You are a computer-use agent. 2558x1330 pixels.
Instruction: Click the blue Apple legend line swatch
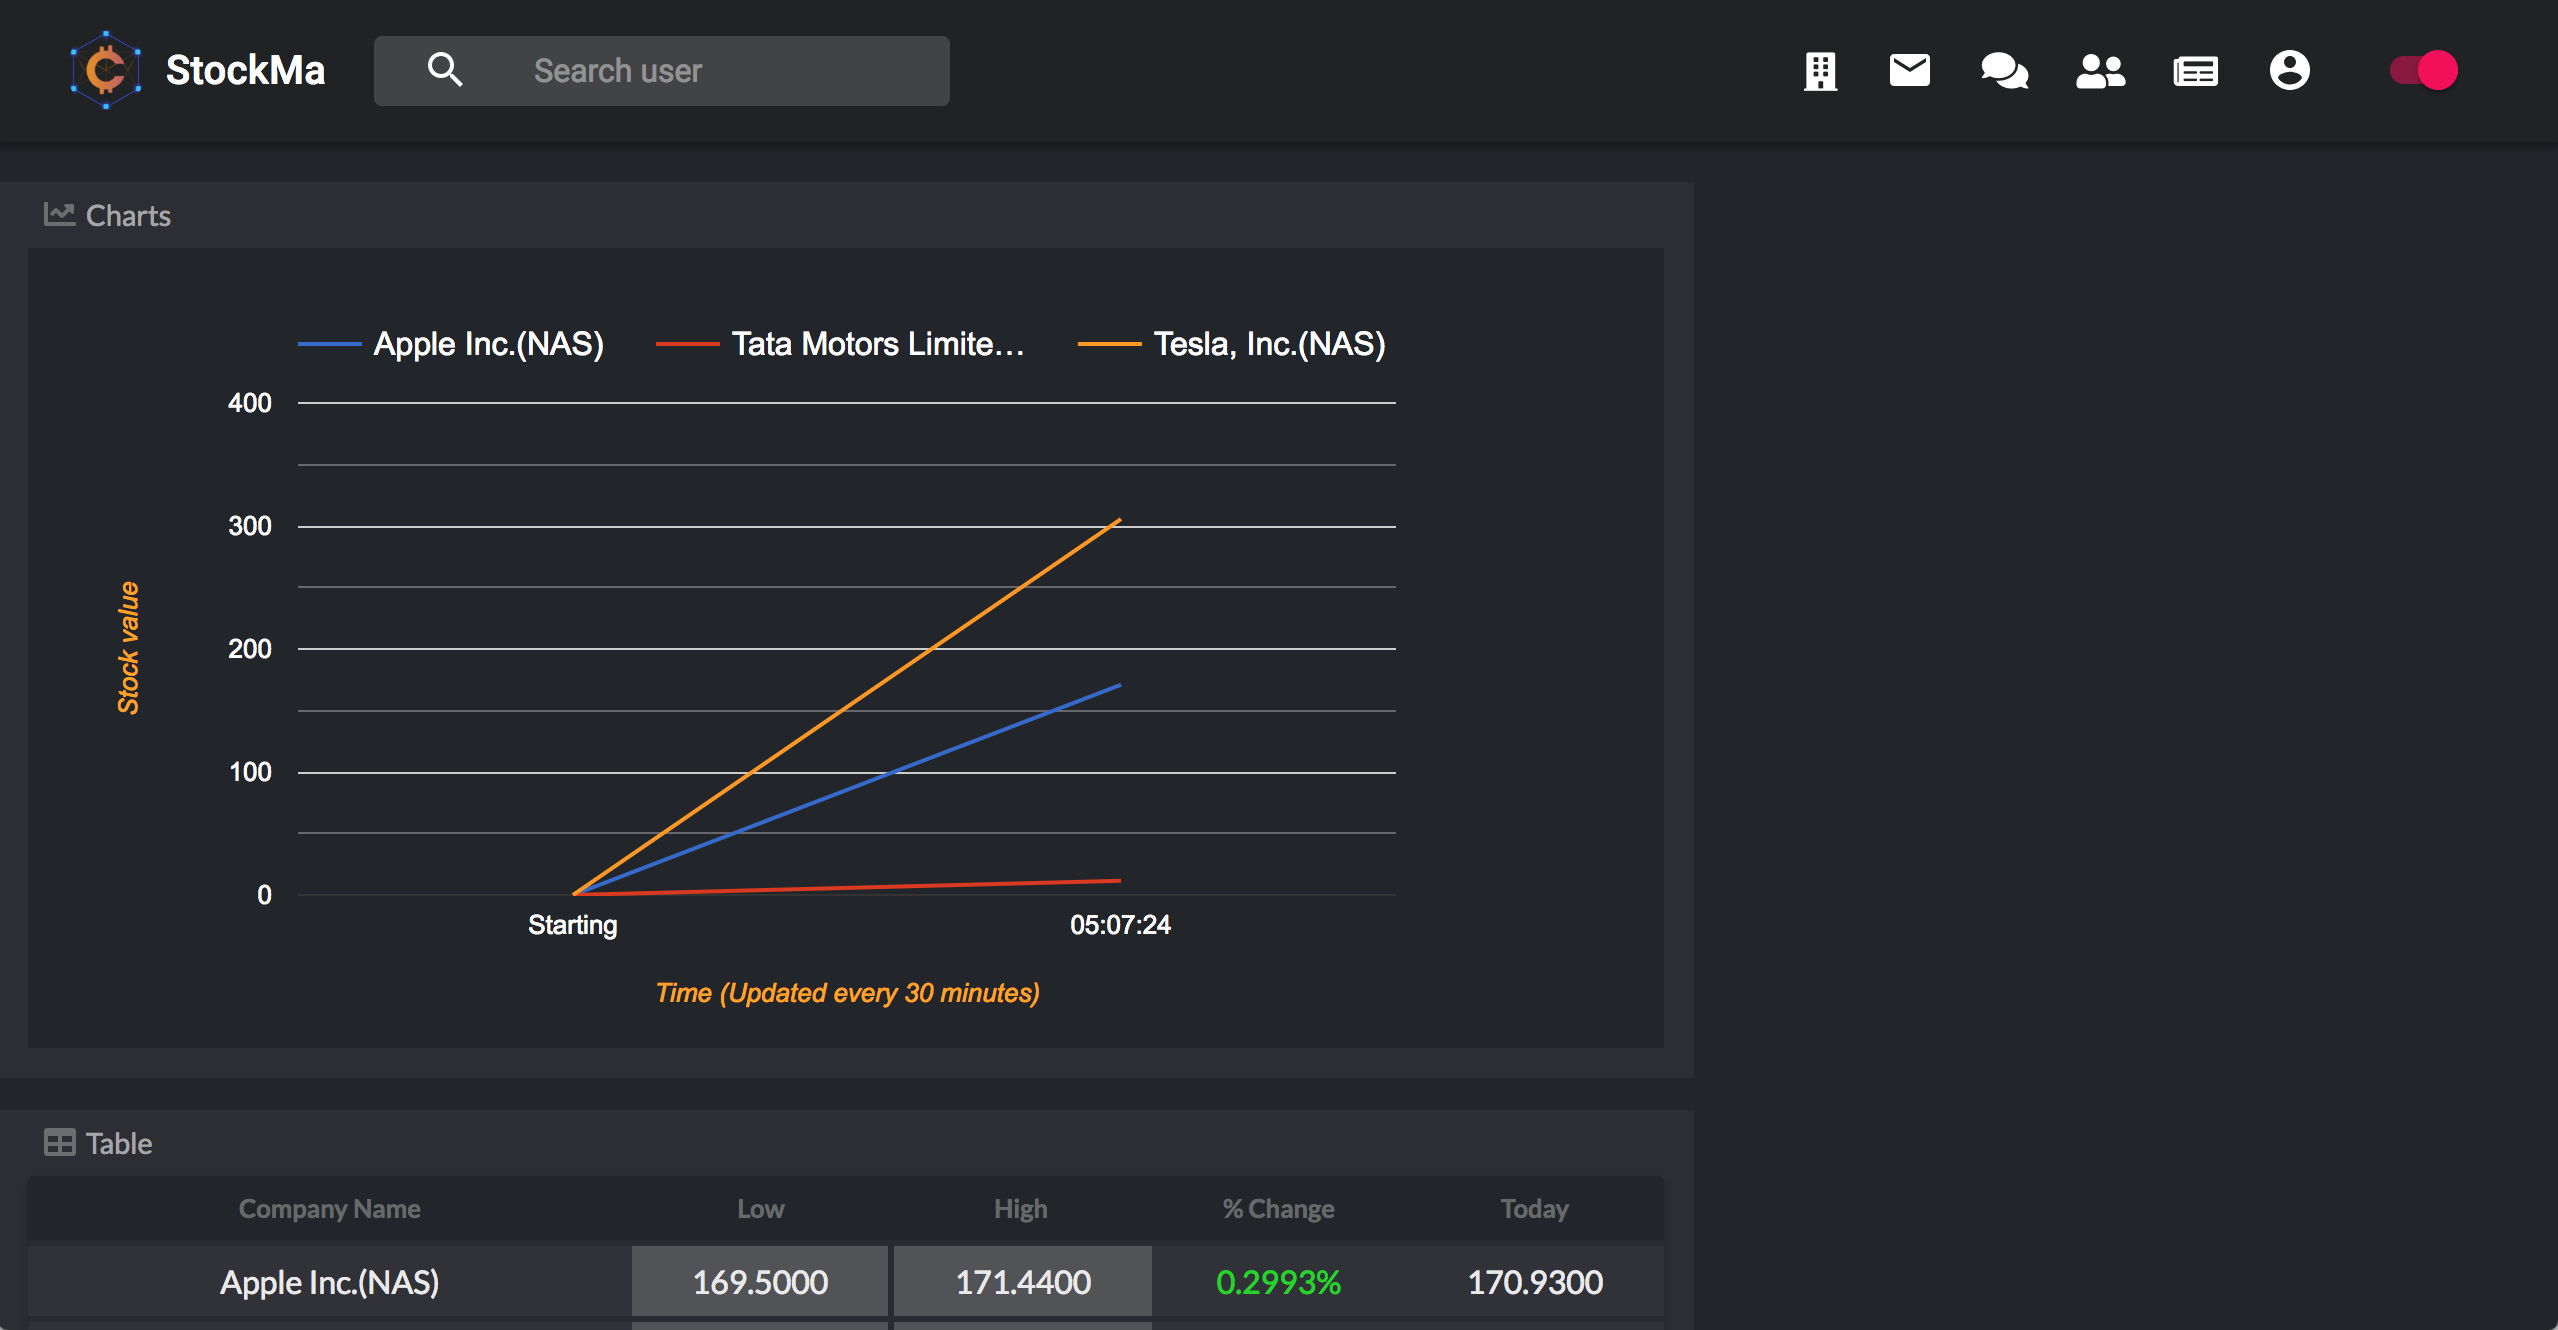coord(329,344)
